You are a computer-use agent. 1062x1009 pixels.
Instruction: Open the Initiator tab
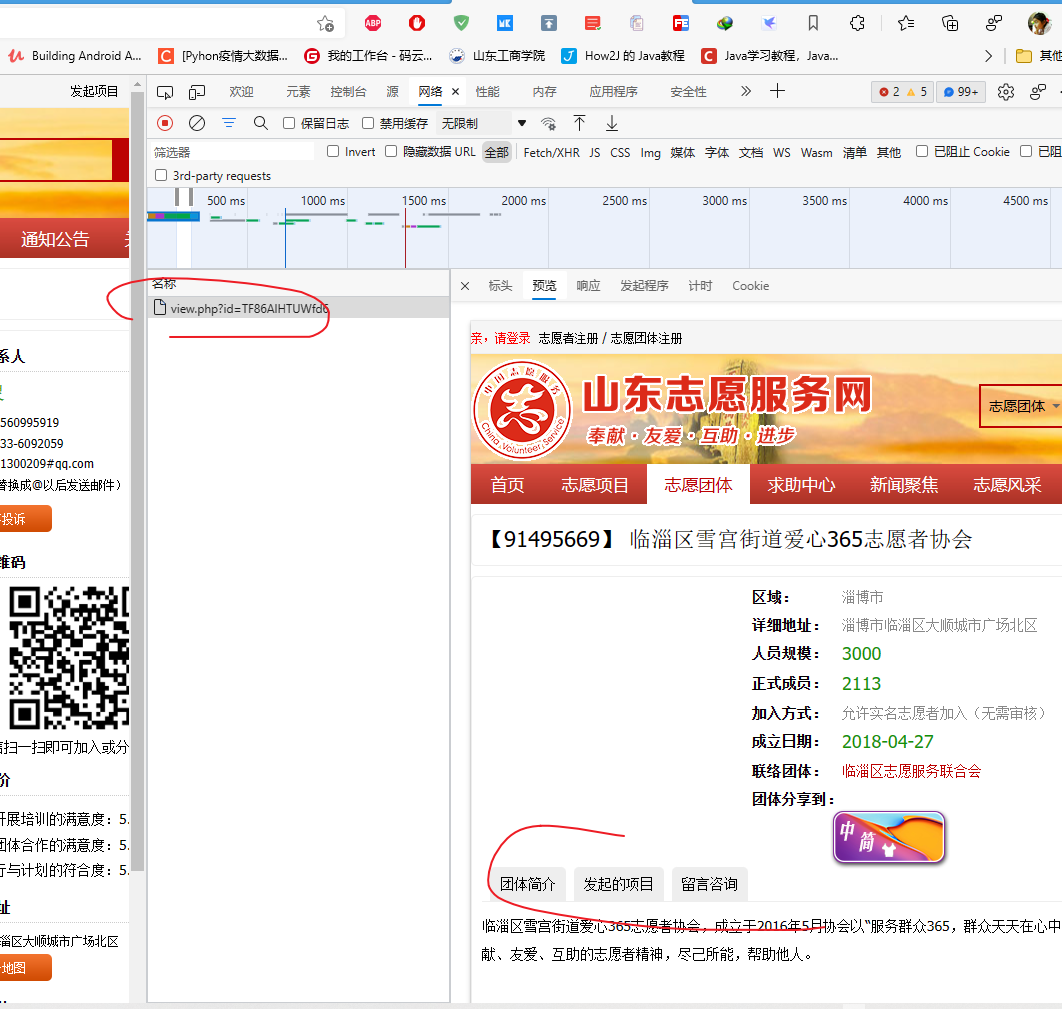[644, 286]
